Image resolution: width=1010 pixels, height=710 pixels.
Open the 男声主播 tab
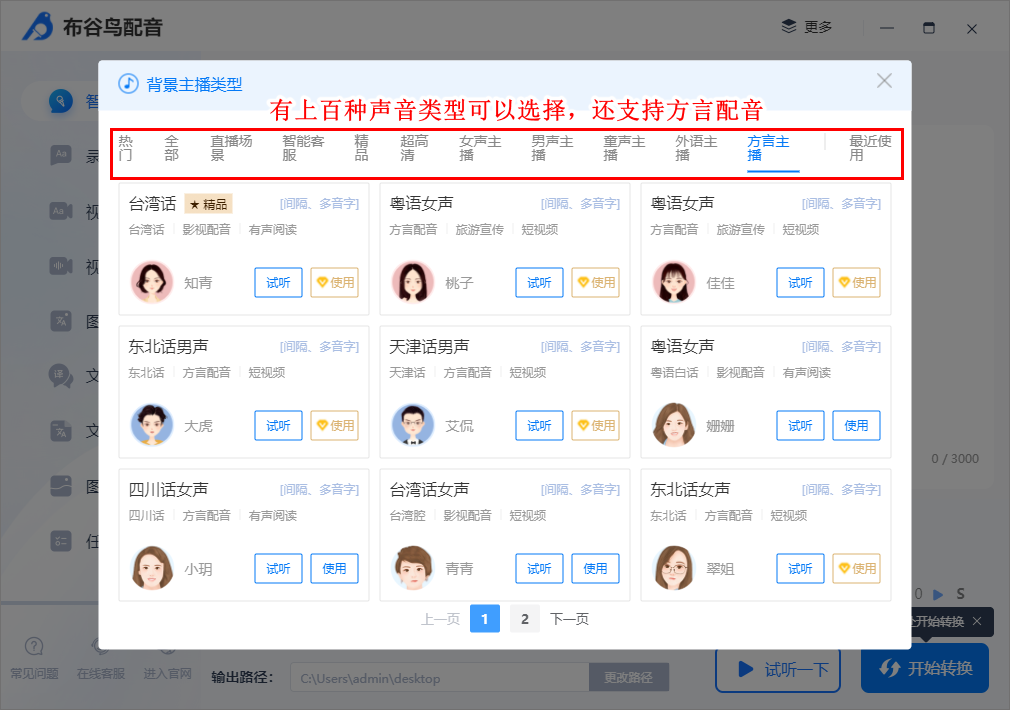click(552, 148)
